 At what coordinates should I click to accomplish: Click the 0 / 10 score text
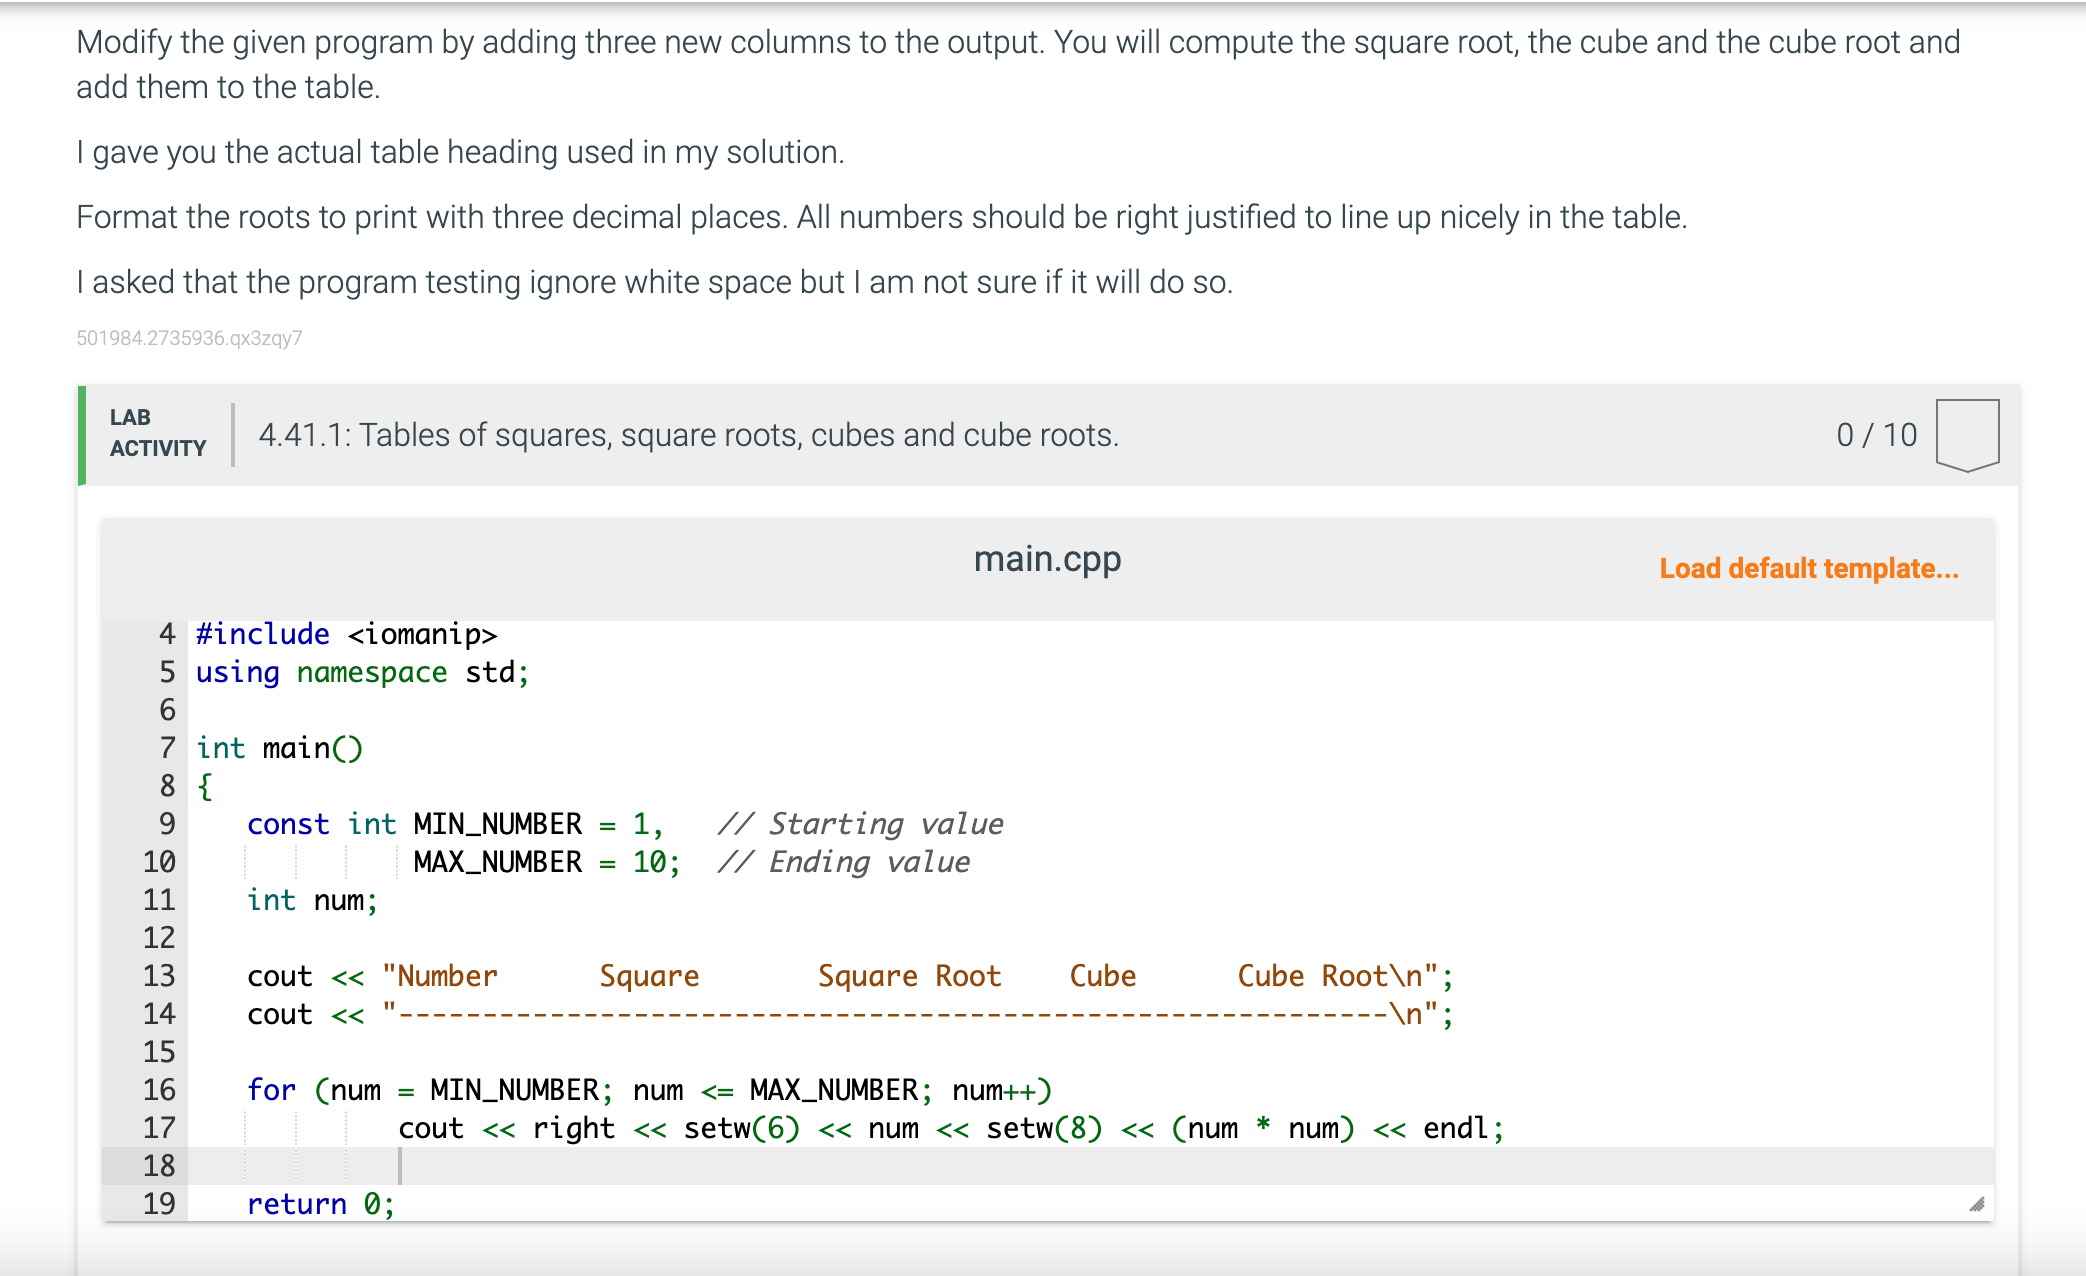(x=1876, y=435)
